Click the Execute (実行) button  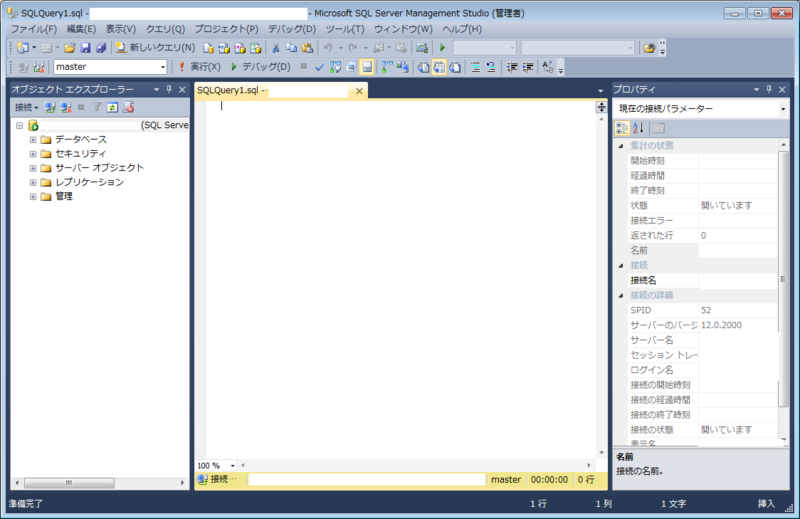point(199,67)
